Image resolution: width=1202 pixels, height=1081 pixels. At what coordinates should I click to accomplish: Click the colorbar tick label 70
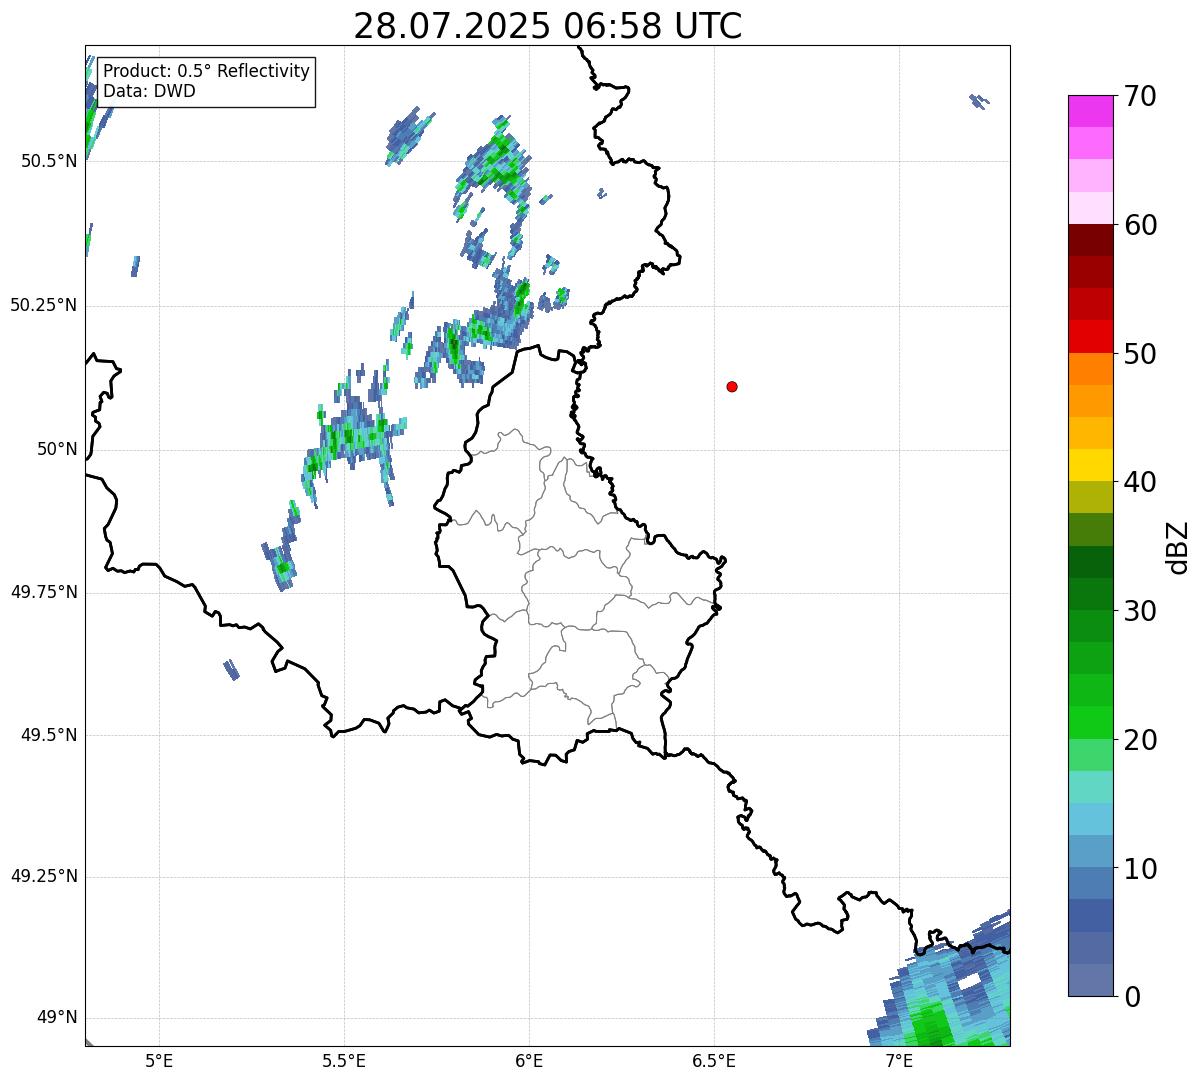1139,96
